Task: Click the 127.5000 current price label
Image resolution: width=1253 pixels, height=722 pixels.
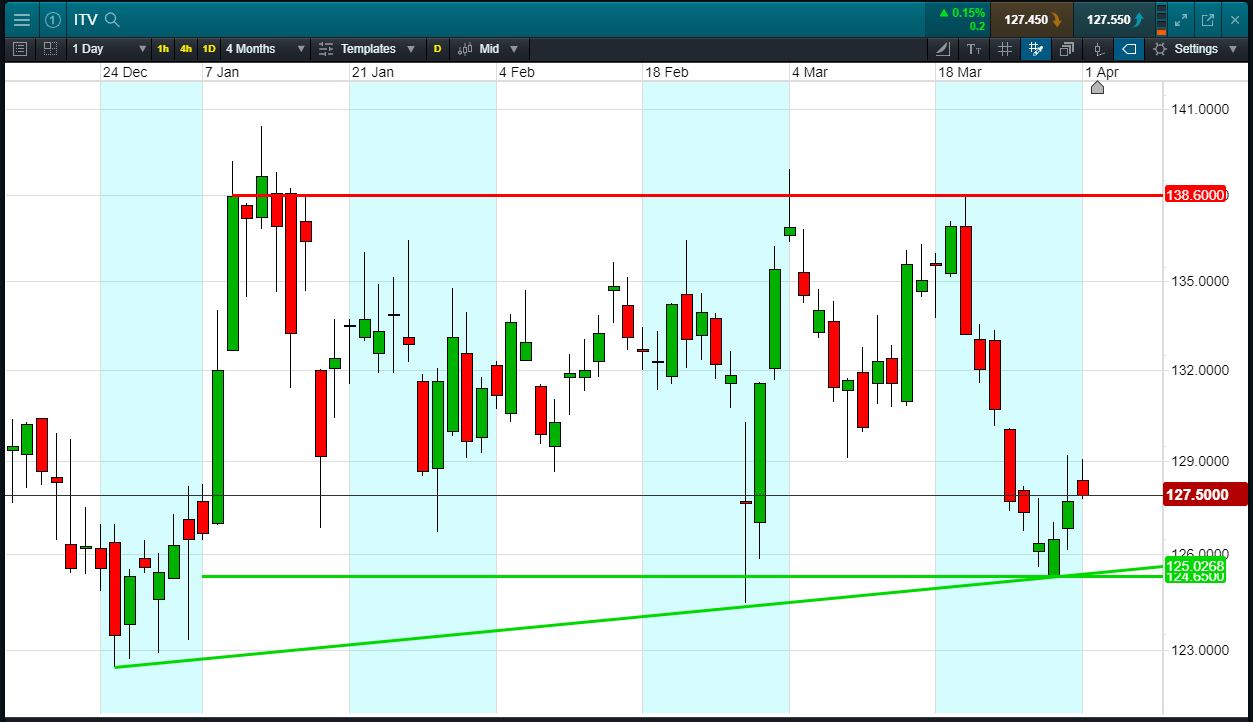Action: [x=1206, y=494]
